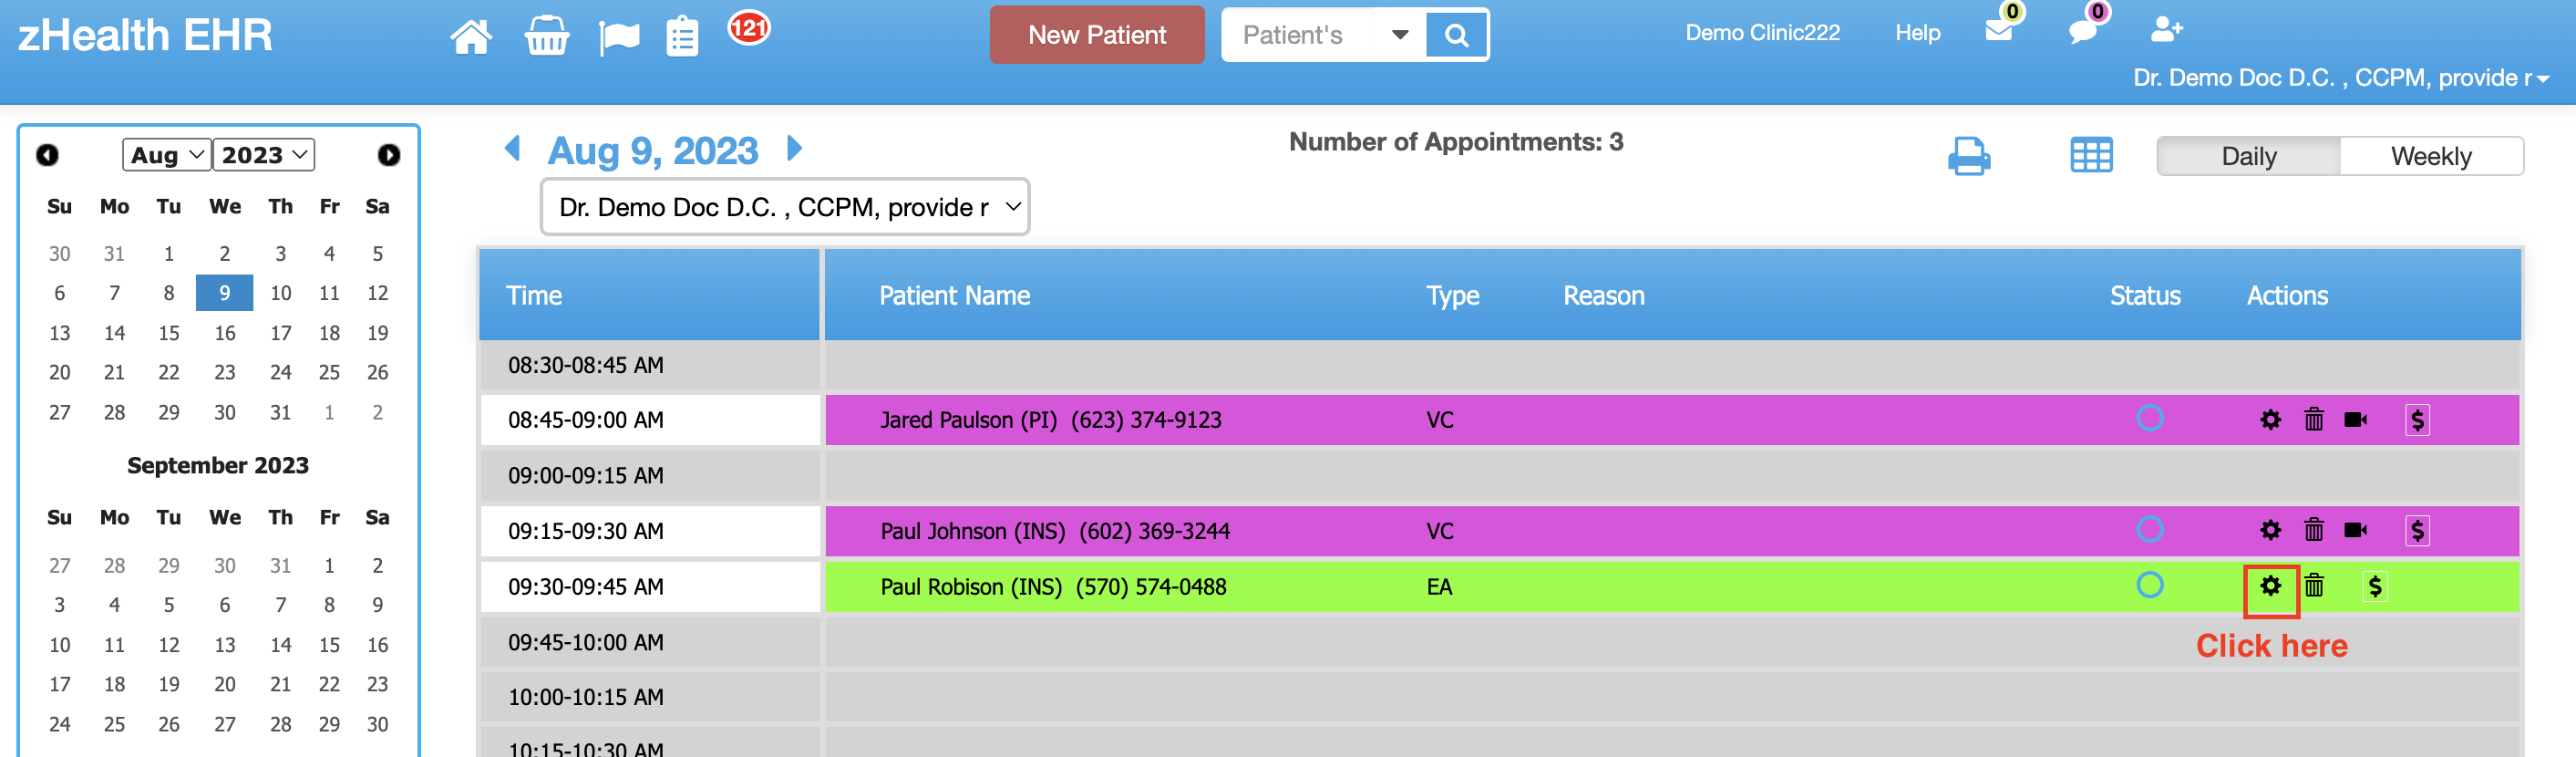The height and width of the screenshot is (757, 2576).
Task: Switch to the Weekly view tab
Action: click(2430, 156)
